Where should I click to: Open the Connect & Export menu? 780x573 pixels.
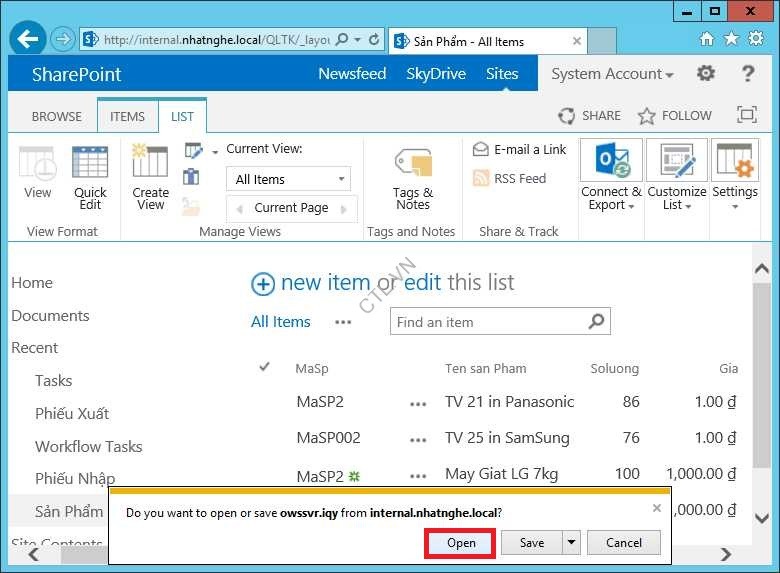[x=611, y=176]
